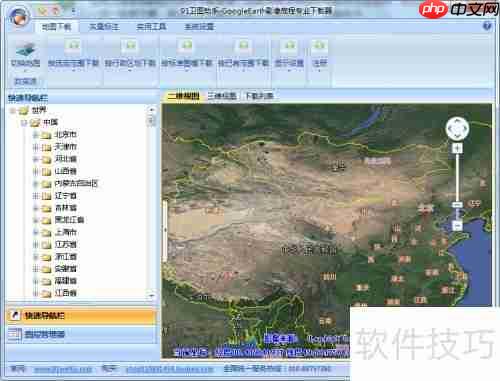This screenshot has width=500, height=381.
Task: Click the layer panel icon below 快速导航栏
Action: [x=15, y=335]
